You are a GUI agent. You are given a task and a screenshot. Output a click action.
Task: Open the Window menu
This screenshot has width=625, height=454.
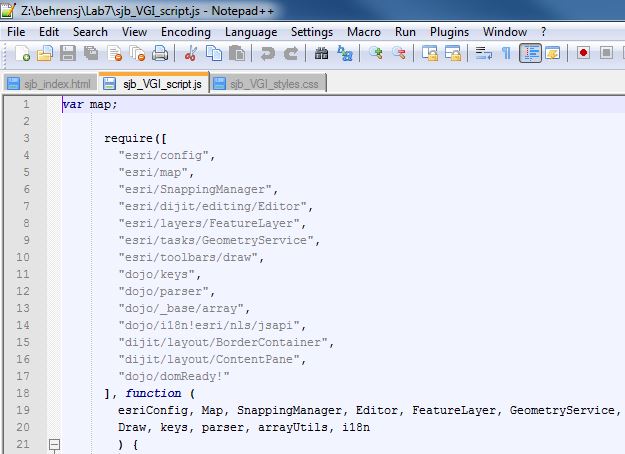tap(505, 32)
